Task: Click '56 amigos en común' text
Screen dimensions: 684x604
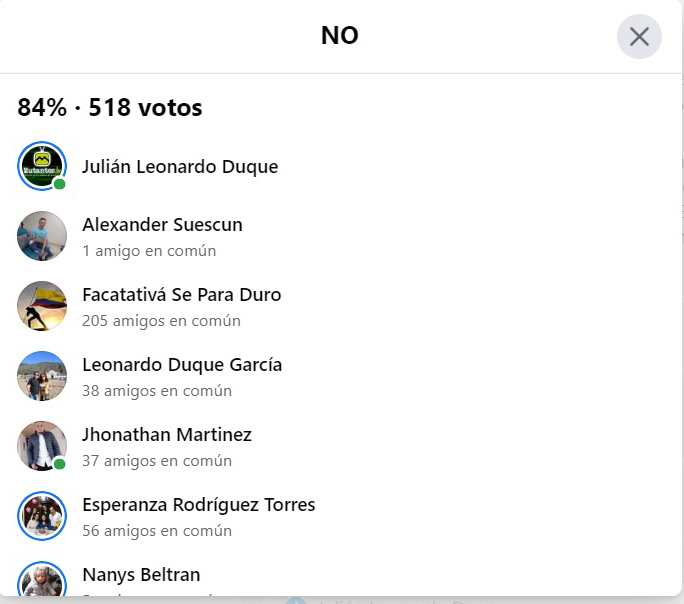Action: [157, 531]
